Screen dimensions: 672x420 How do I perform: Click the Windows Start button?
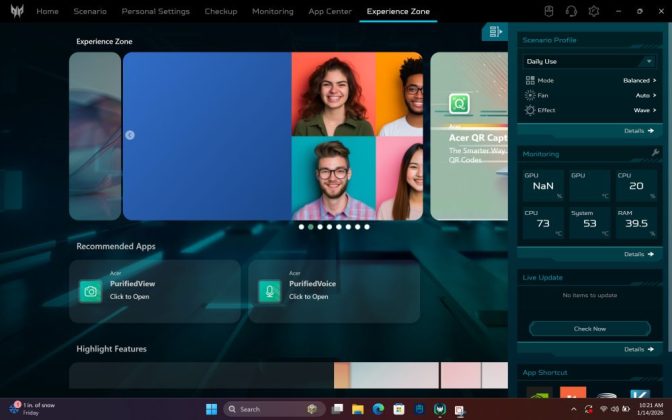tap(211, 409)
